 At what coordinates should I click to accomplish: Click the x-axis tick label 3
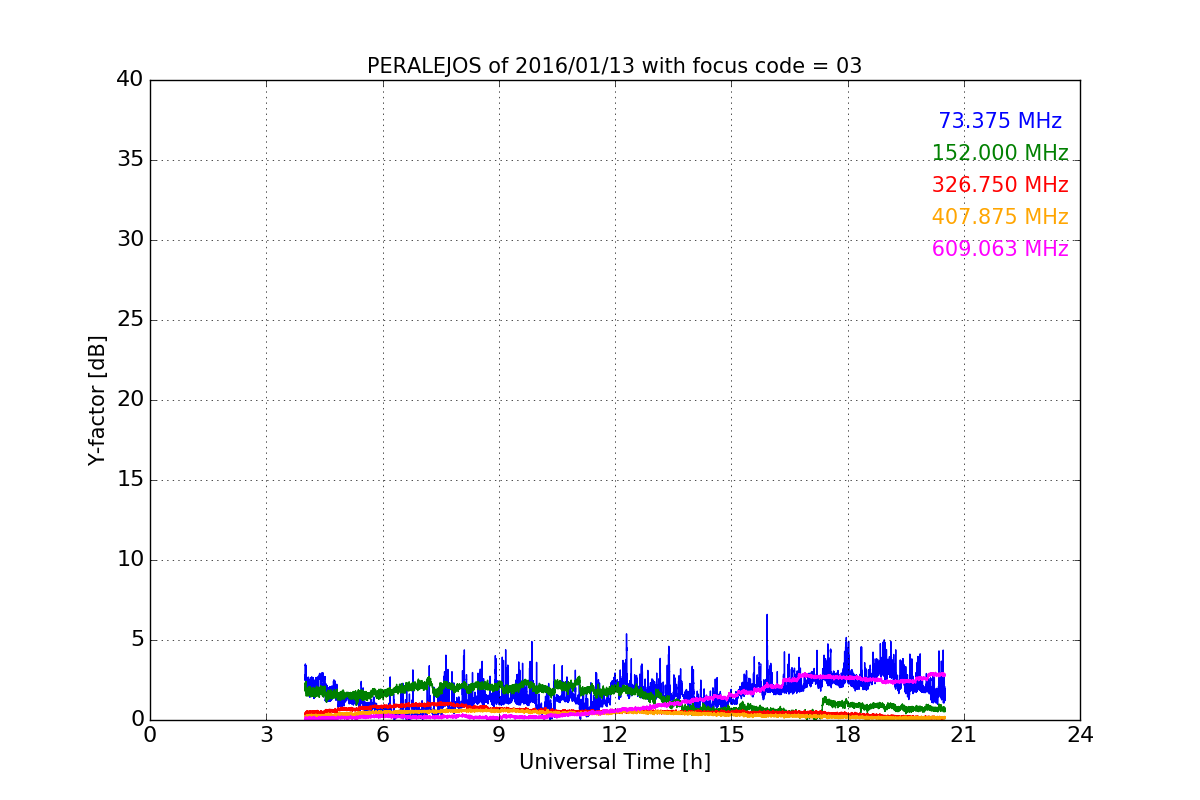pos(266,735)
